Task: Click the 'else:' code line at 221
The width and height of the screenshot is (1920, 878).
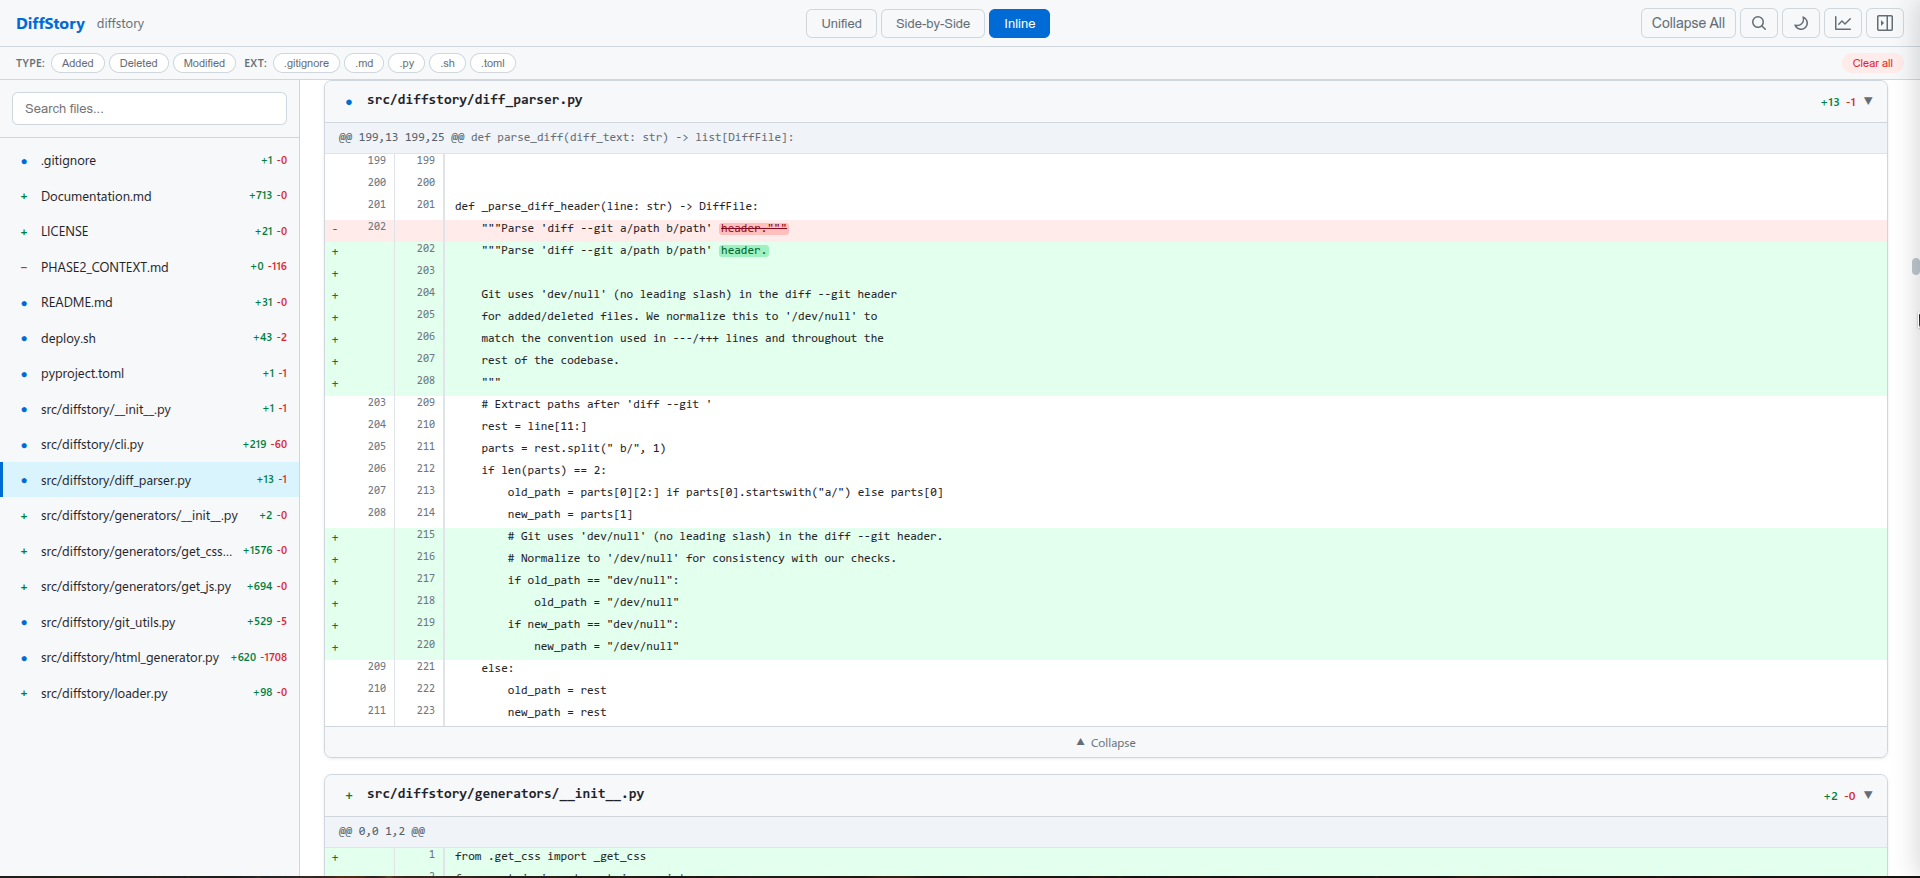Action: 1105,669
